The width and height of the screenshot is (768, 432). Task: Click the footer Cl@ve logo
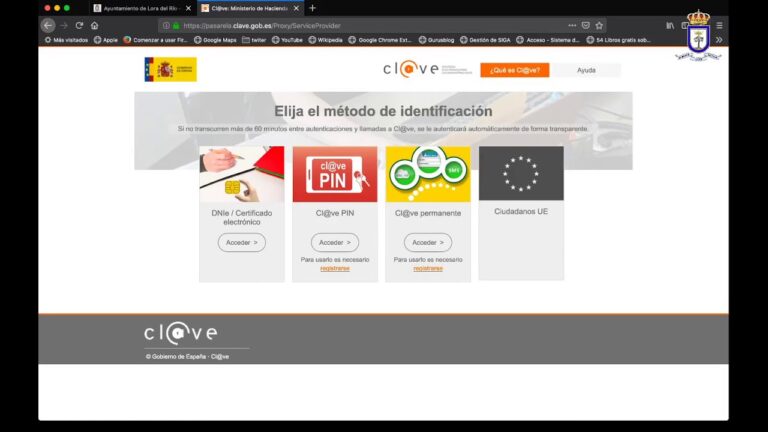181,334
